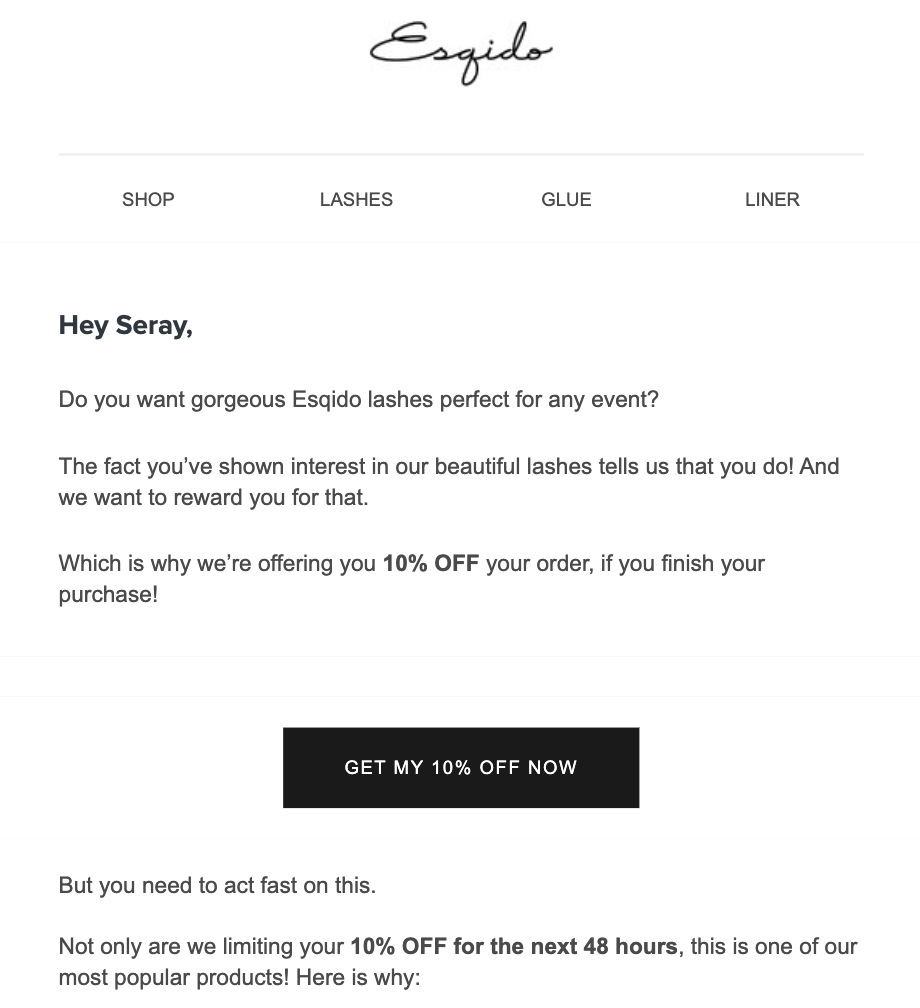Image resolution: width=920 pixels, height=1008 pixels.
Task: Click the bold "10% OFF" in offer sentence
Action: (x=431, y=564)
